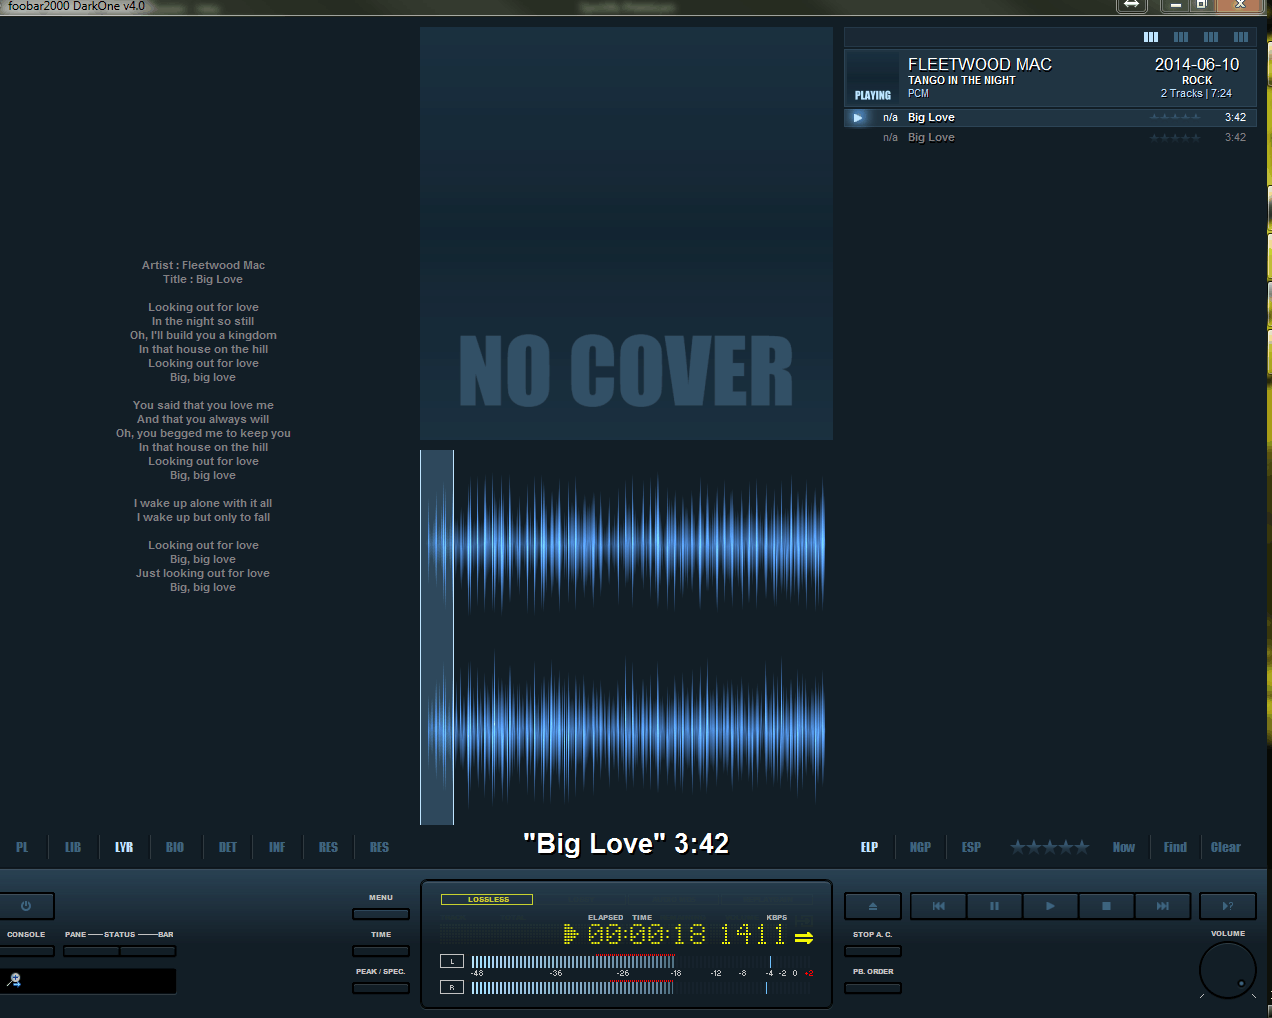
Task: Stop playback
Action: [x=1106, y=906]
